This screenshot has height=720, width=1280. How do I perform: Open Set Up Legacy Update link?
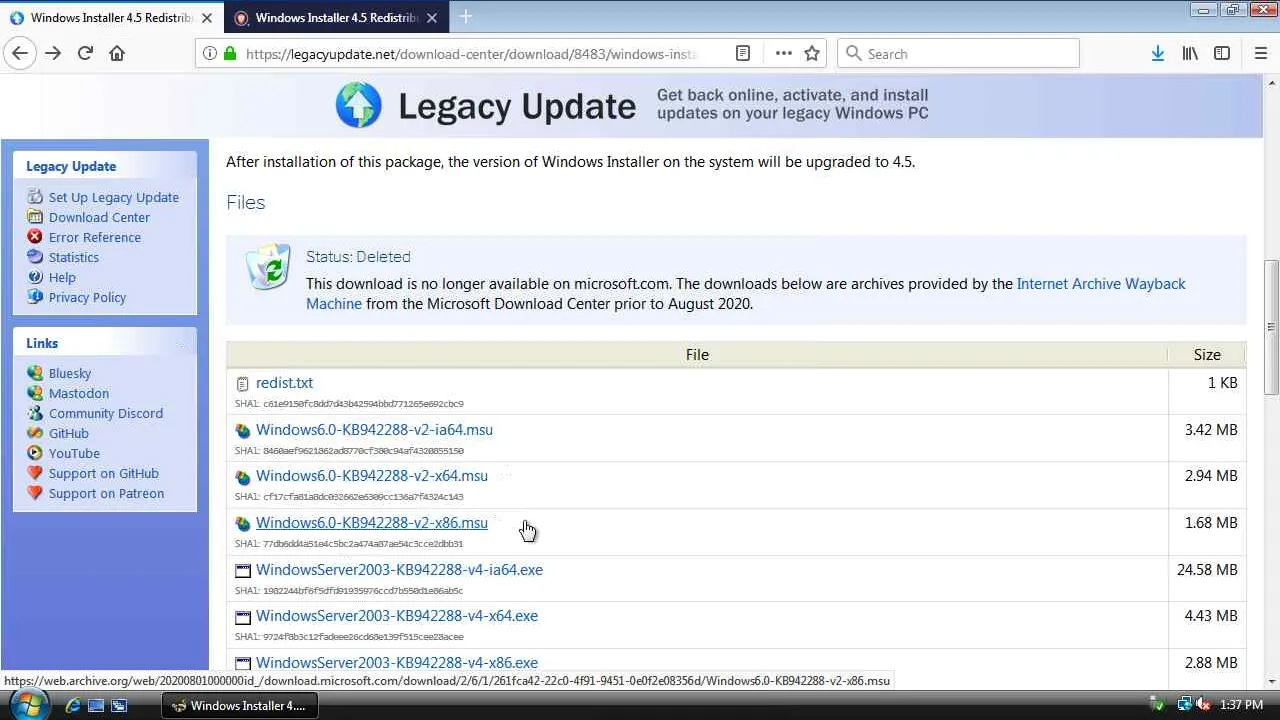coord(114,197)
